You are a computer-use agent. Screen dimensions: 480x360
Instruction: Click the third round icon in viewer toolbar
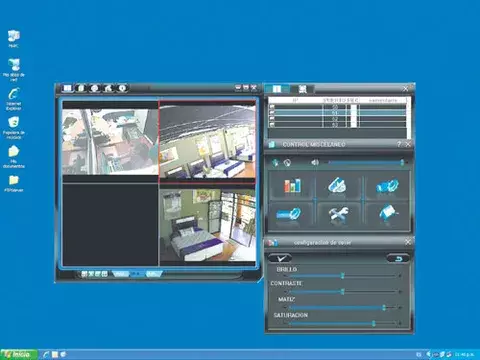(95, 88)
